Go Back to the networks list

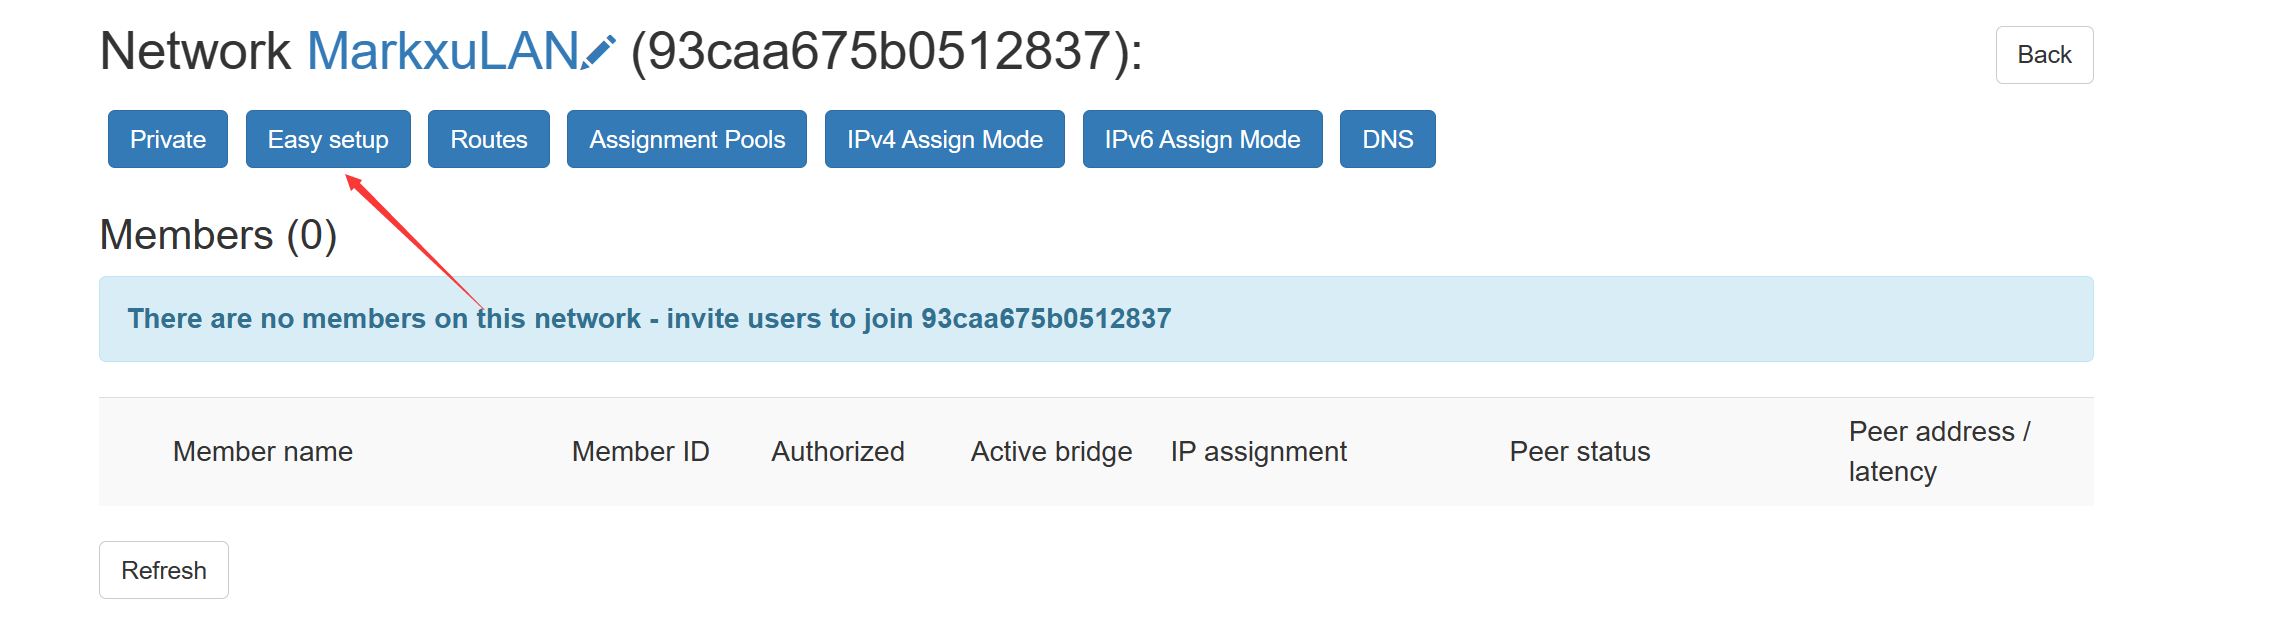point(2043,54)
